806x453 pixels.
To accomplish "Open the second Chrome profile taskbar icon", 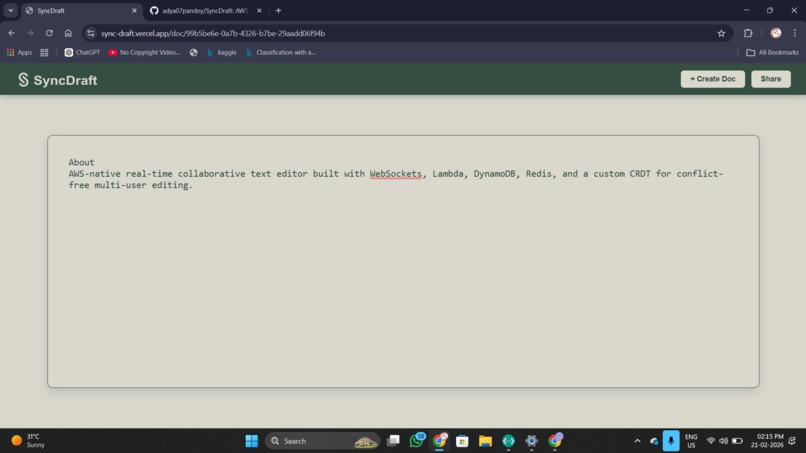I will [x=555, y=441].
